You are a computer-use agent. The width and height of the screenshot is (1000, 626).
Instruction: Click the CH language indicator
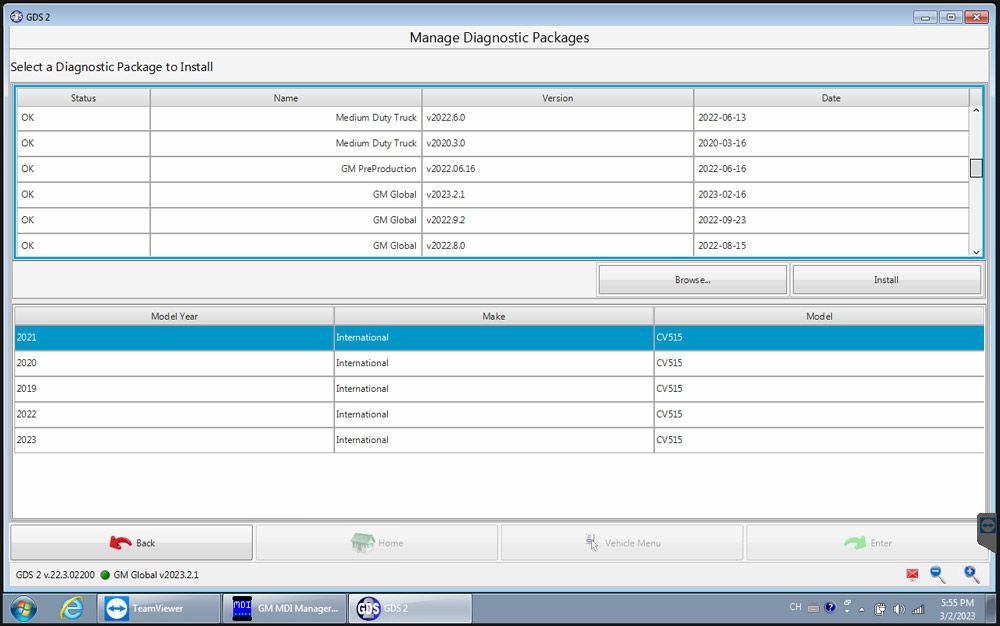(795, 607)
